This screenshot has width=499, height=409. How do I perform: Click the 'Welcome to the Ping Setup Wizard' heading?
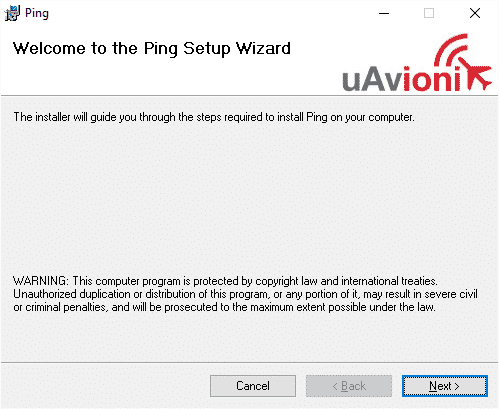click(x=152, y=49)
